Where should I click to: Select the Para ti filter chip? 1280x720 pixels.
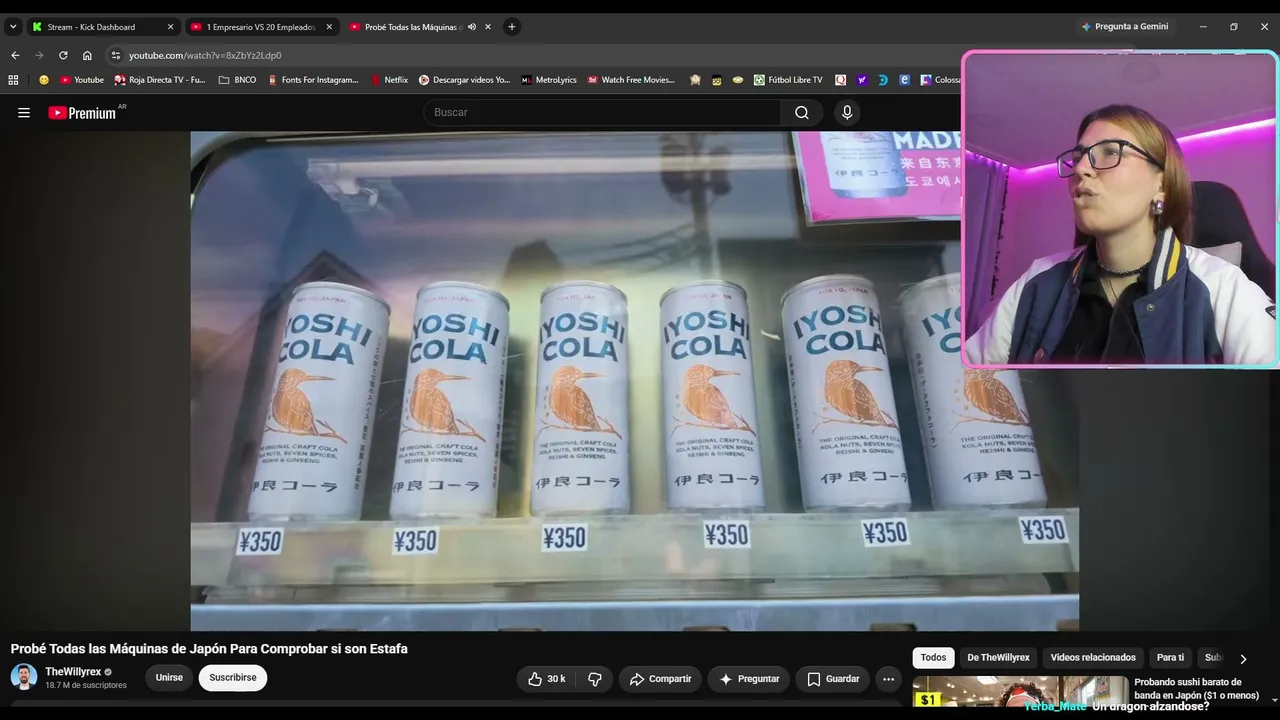tap(1170, 658)
